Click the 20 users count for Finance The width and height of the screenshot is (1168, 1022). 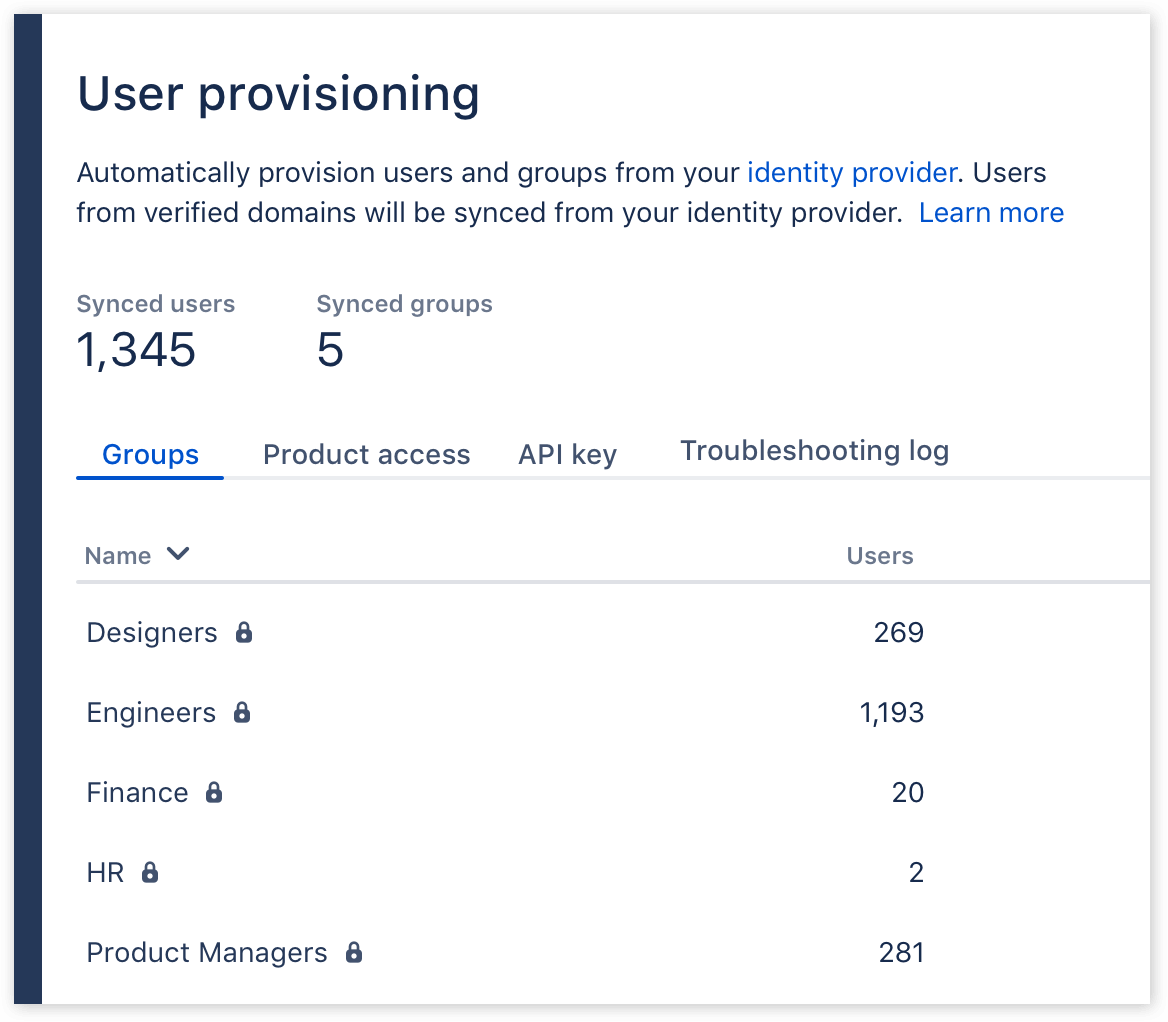[x=907, y=793]
